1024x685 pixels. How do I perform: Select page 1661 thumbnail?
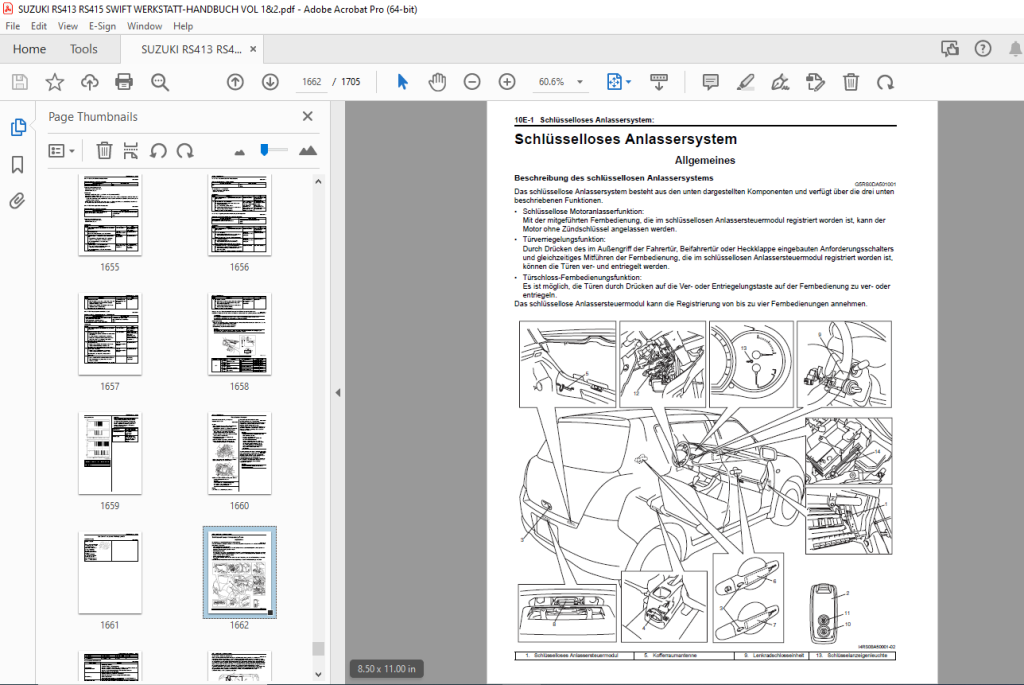pos(110,573)
